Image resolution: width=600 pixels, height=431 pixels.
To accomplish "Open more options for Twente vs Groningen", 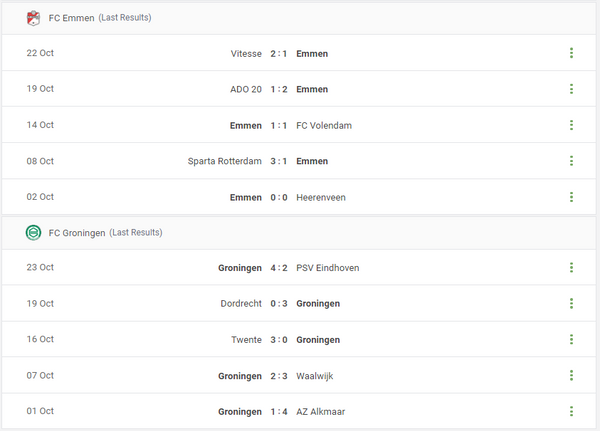I will click(571, 339).
